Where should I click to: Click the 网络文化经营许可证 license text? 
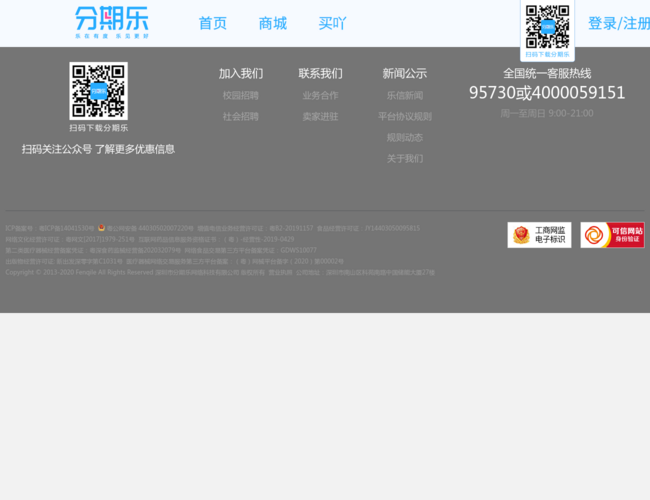(x=70, y=239)
